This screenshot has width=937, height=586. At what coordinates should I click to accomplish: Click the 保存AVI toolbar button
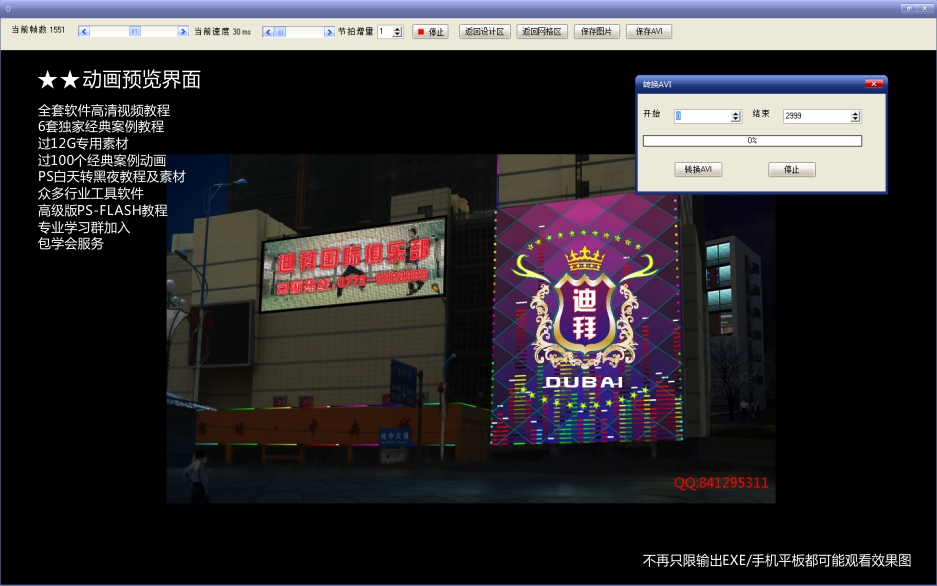point(649,32)
